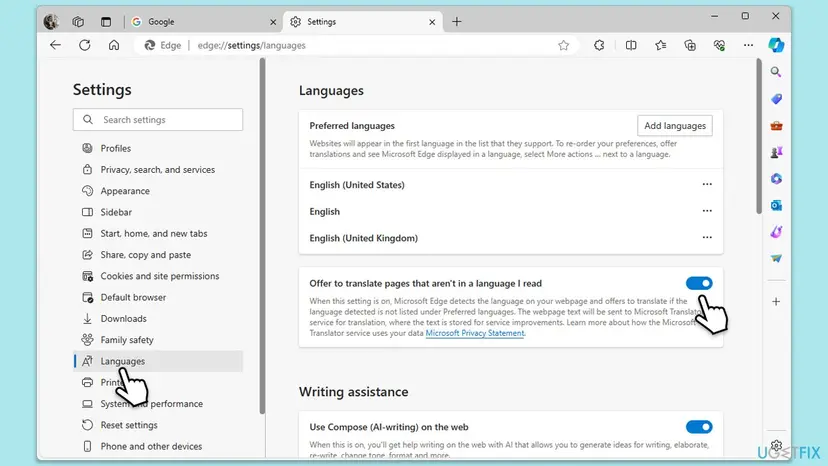This screenshot has width=828, height=466.
Task: Refresh the page with the reload icon
Action: [84, 45]
